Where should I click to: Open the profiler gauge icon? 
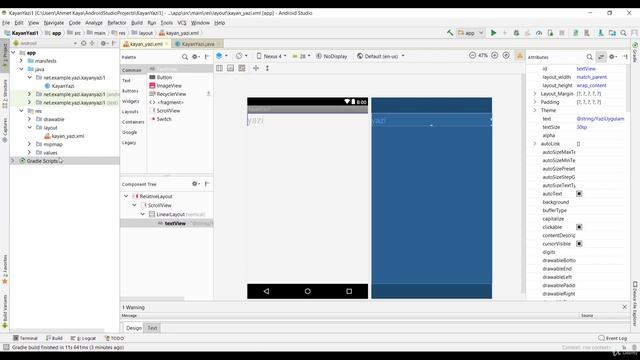pos(539,33)
